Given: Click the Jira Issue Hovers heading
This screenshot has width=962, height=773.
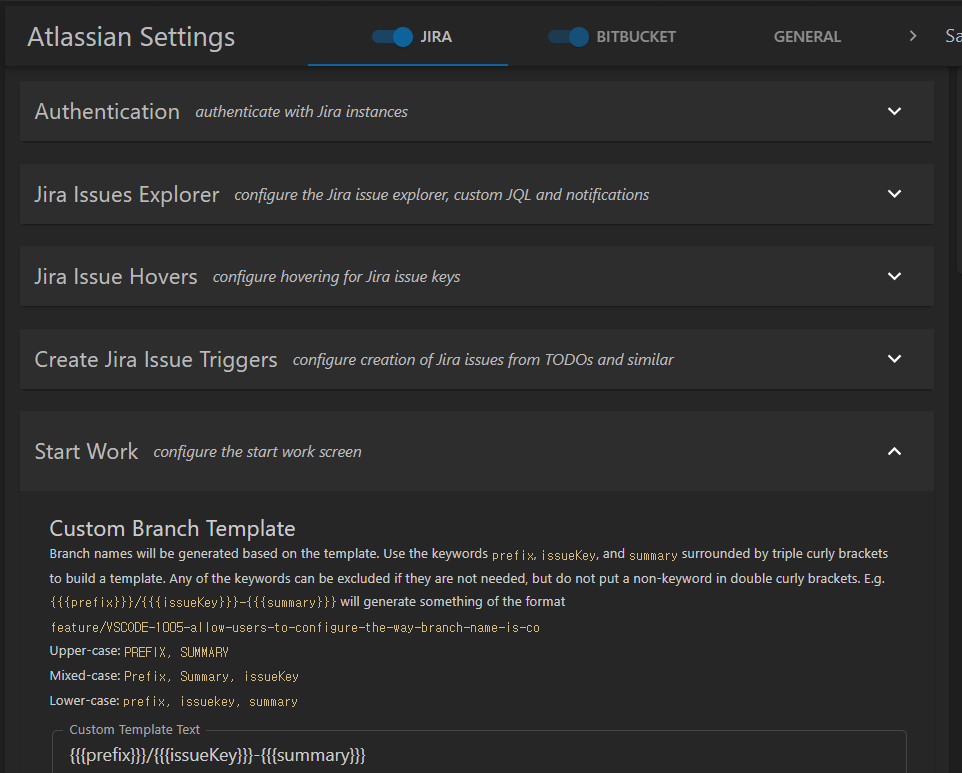Looking at the screenshot, I should (116, 277).
